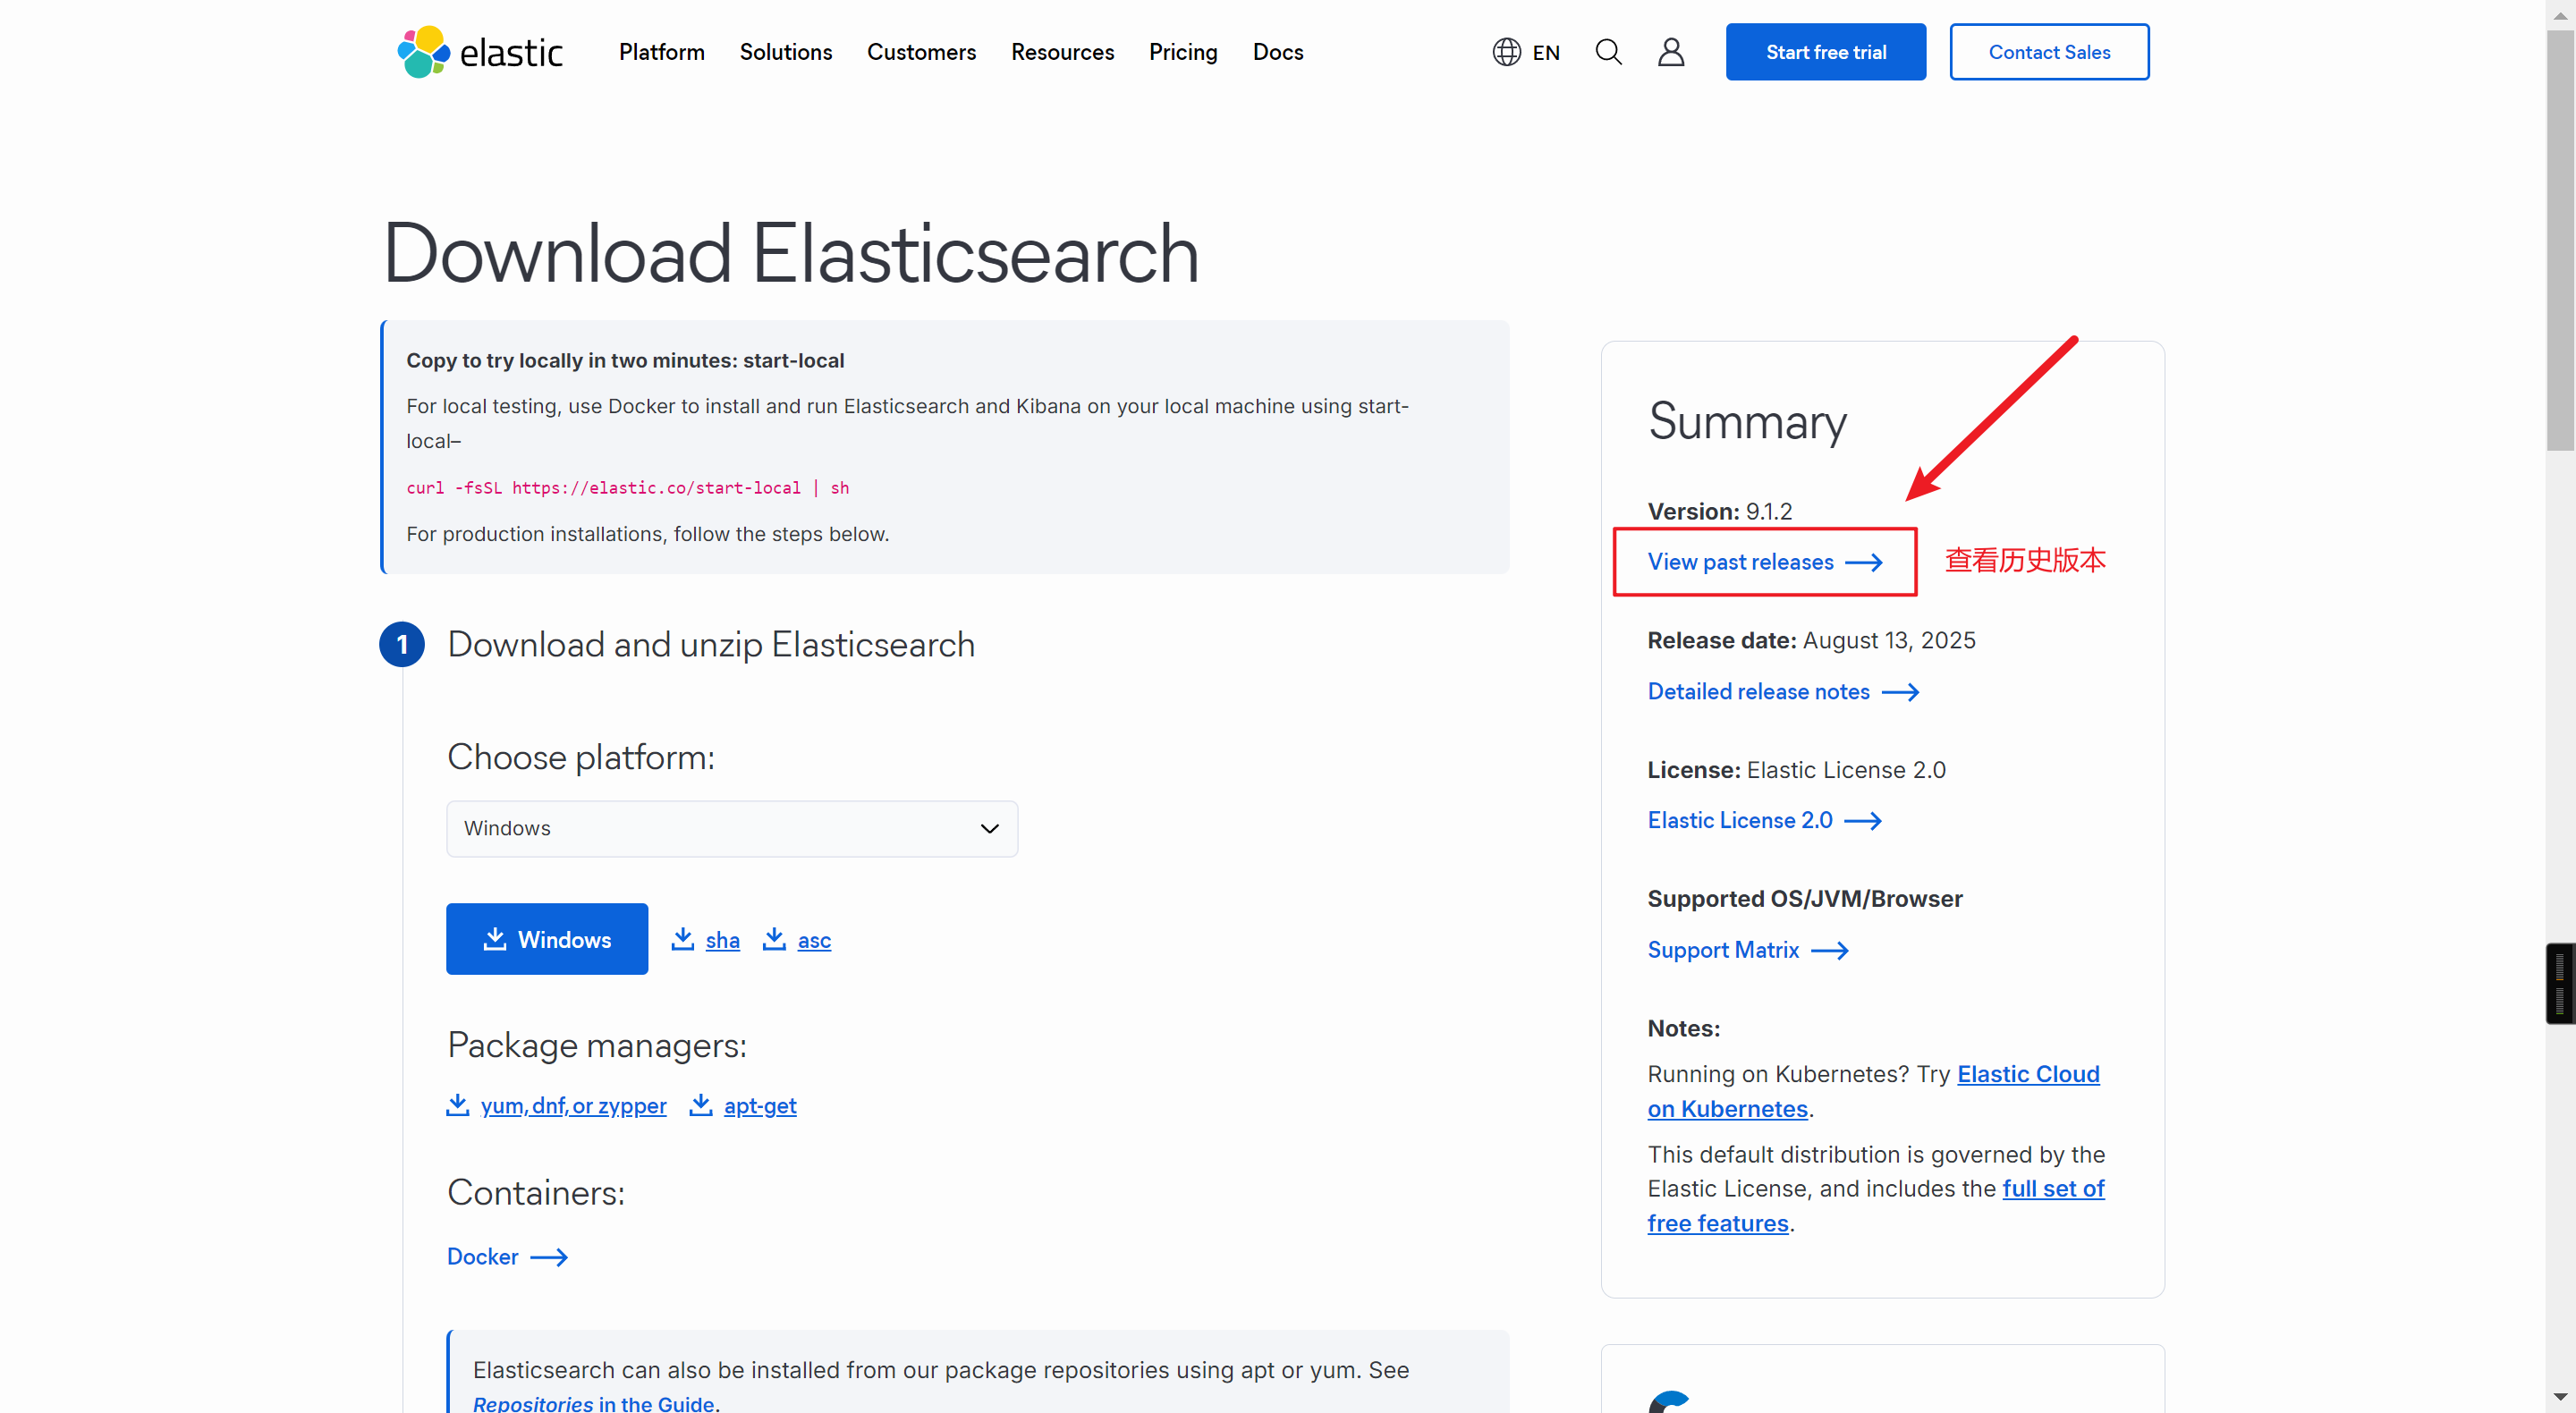Open the Support Matrix link
Screen dimensions: 2576x1413
point(1722,950)
